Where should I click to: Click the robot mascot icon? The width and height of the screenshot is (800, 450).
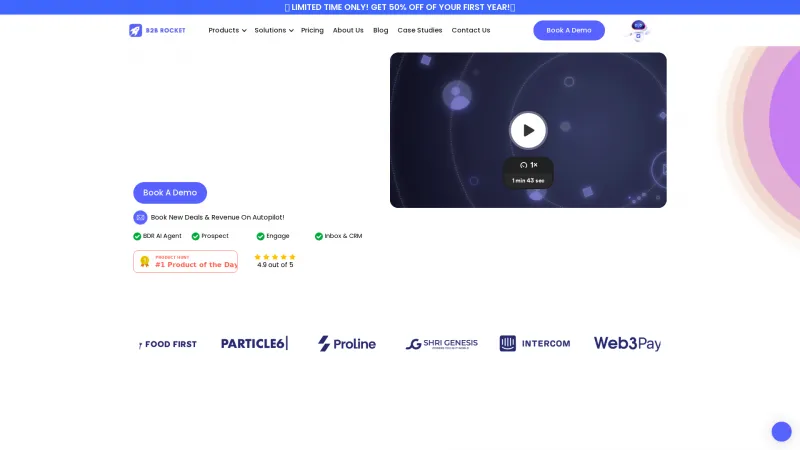(638, 31)
